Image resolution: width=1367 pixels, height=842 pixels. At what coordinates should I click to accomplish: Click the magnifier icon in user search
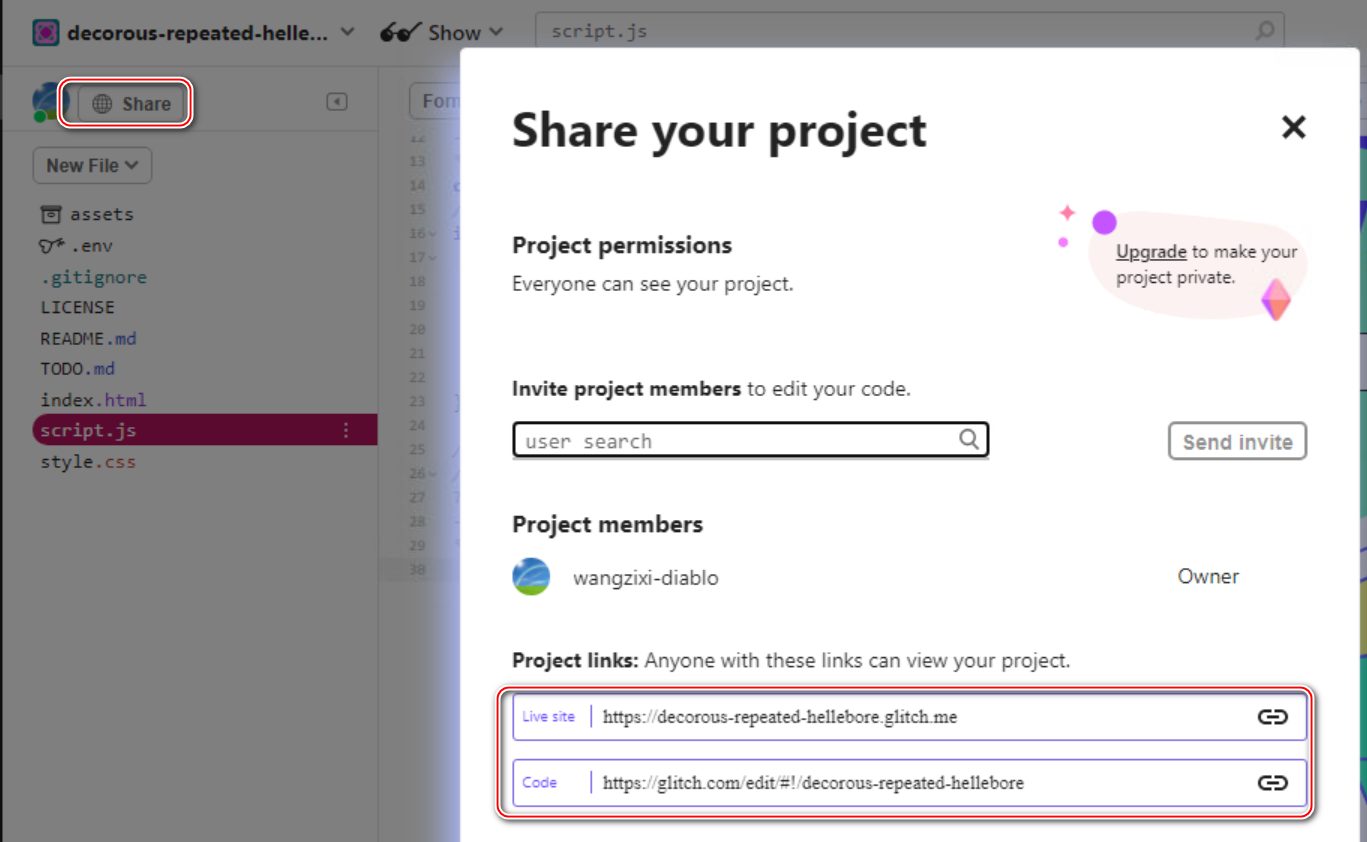(969, 439)
